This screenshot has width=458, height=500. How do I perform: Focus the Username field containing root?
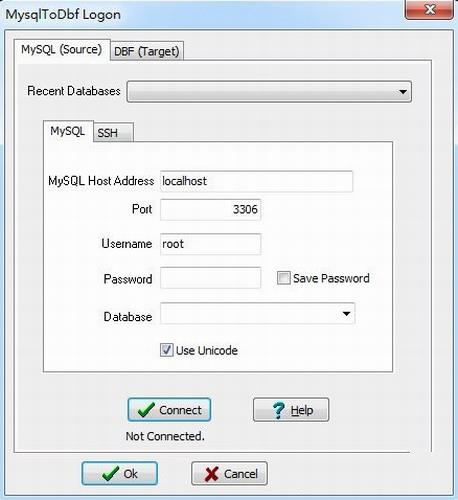210,244
